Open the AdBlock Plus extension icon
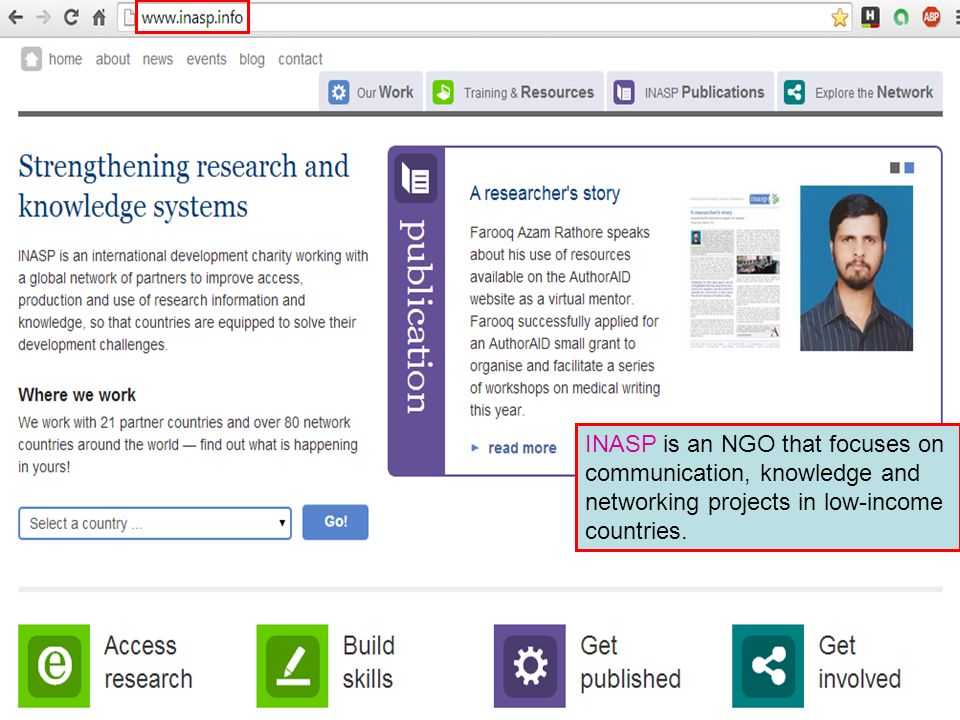The width and height of the screenshot is (960, 720). [931, 17]
